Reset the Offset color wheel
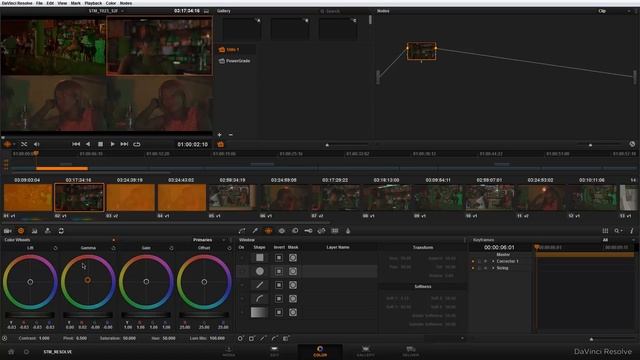The width and height of the screenshot is (640, 360). click(x=229, y=248)
